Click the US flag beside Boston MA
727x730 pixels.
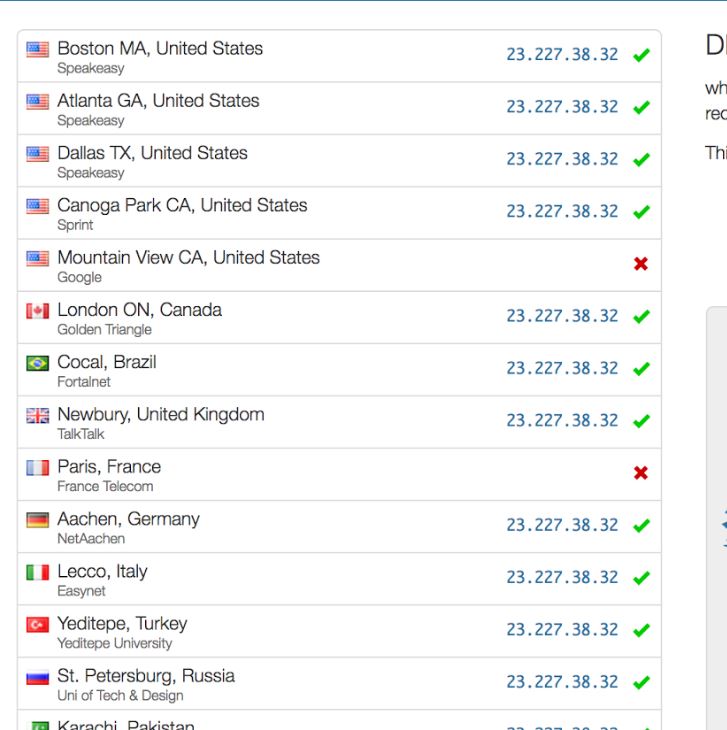(38, 49)
